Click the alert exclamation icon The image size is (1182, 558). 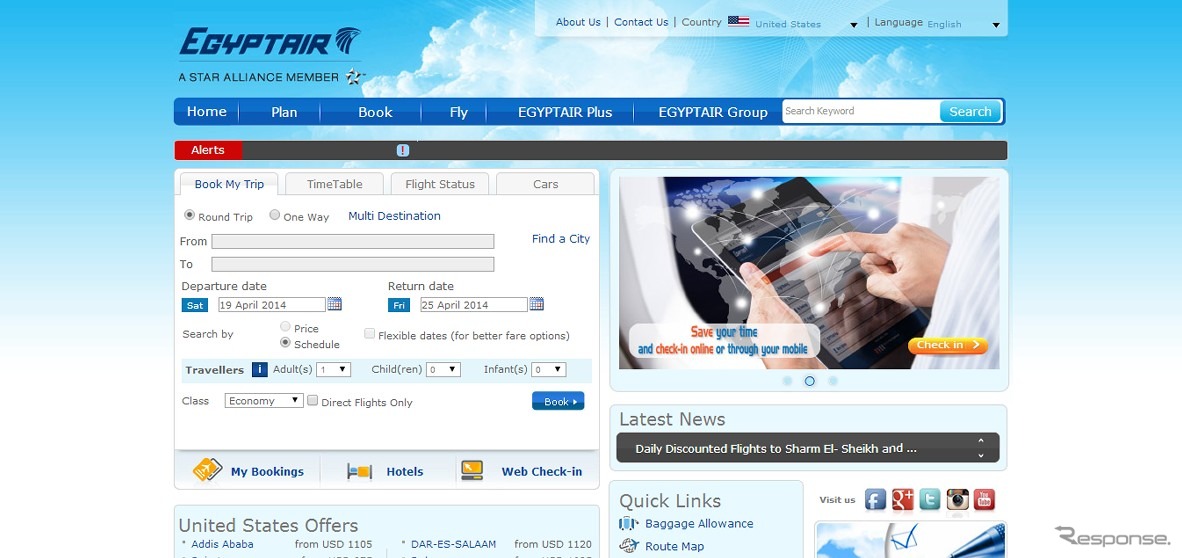(x=403, y=150)
